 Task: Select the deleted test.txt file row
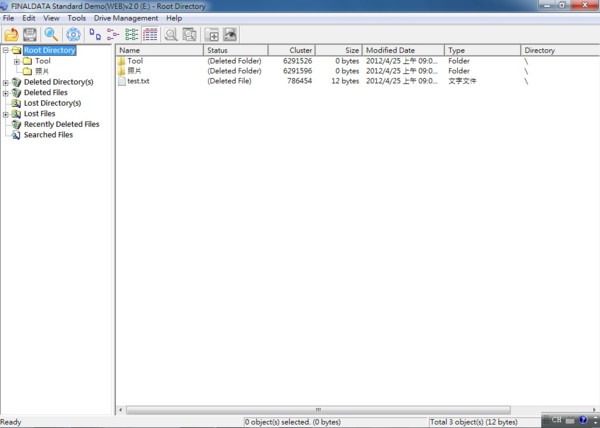[x=139, y=81]
